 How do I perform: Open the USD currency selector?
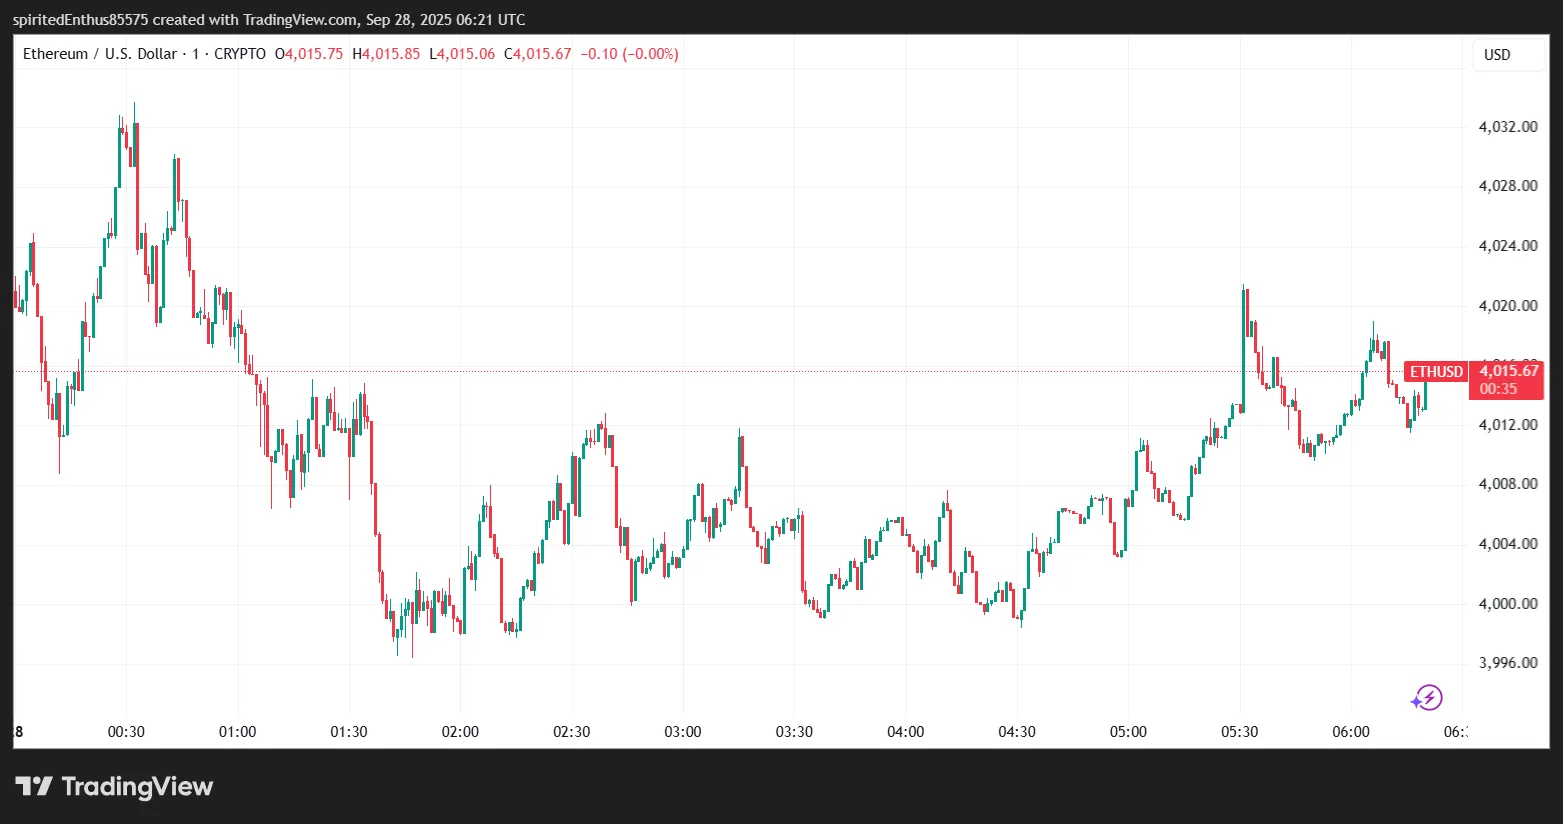point(1497,55)
